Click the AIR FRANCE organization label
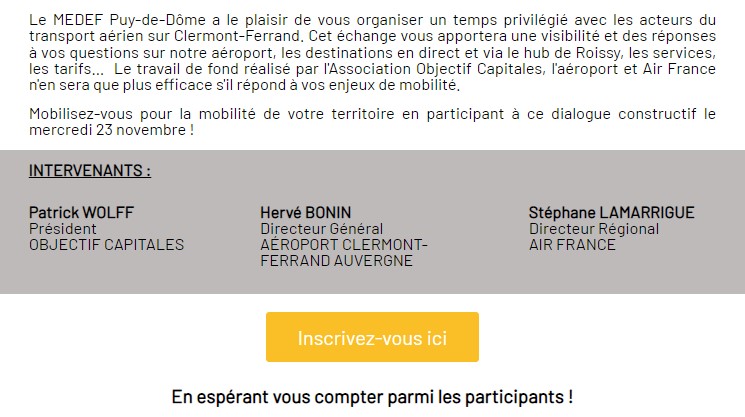745x417 pixels. click(572, 245)
